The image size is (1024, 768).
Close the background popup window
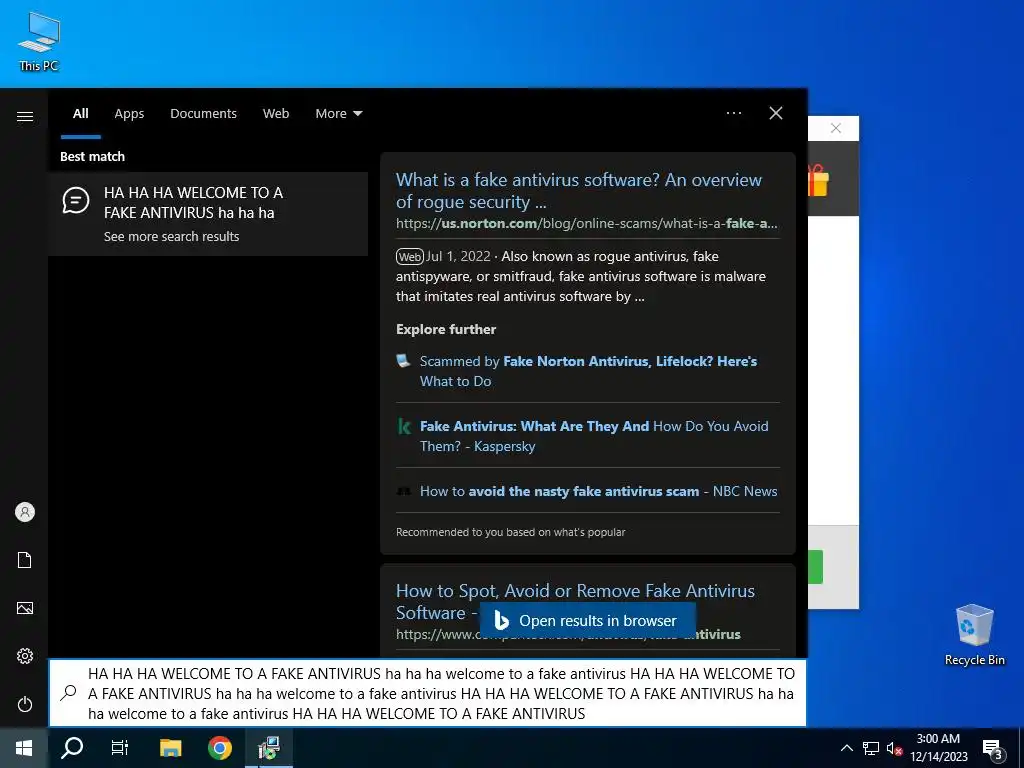[x=836, y=128]
